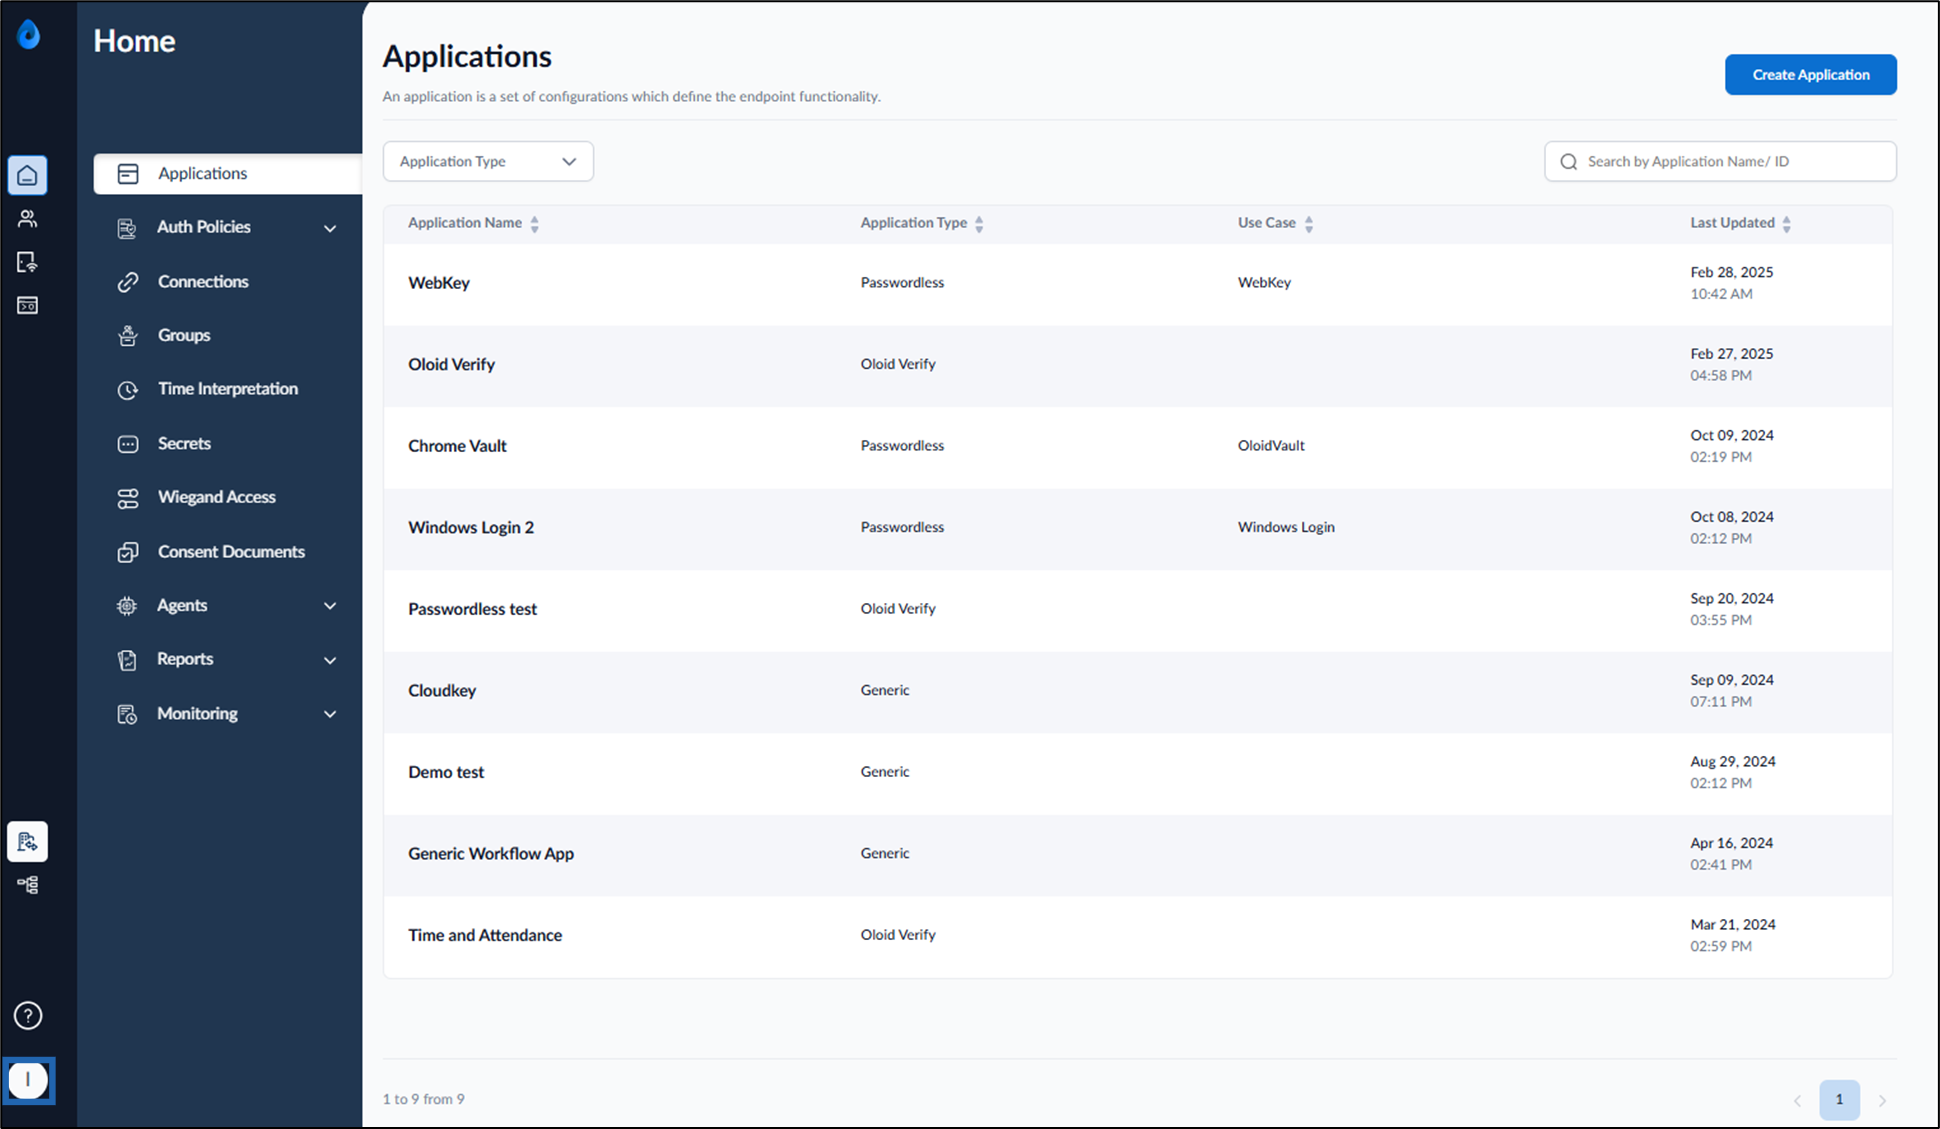This screenshot has height=1129, width=1940.
Task: Open the Windows Login 2 application
Action: [1137, 528]
